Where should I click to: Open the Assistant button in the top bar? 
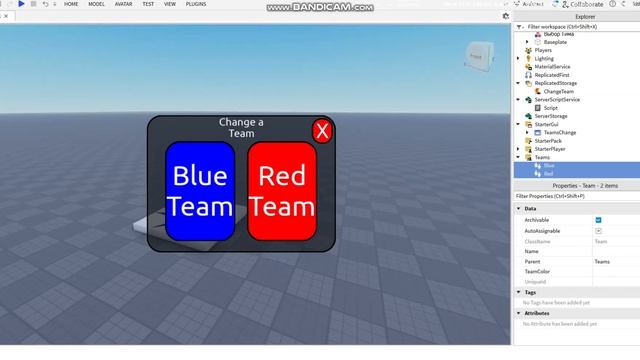pyautogui.click(x=529, y=4)
